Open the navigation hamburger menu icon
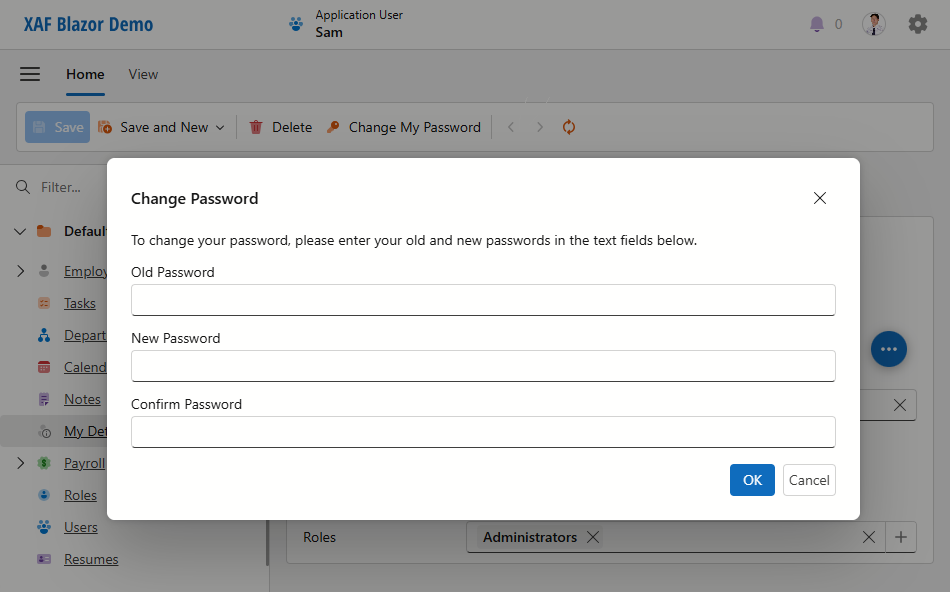 (30, 74)
